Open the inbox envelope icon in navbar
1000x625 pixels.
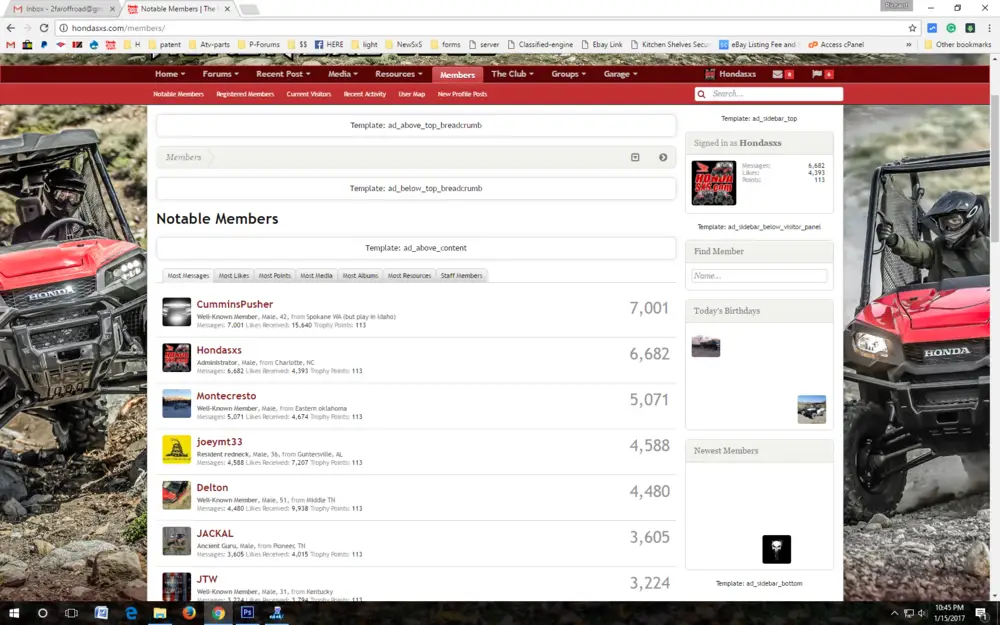(x=777, y=74)
